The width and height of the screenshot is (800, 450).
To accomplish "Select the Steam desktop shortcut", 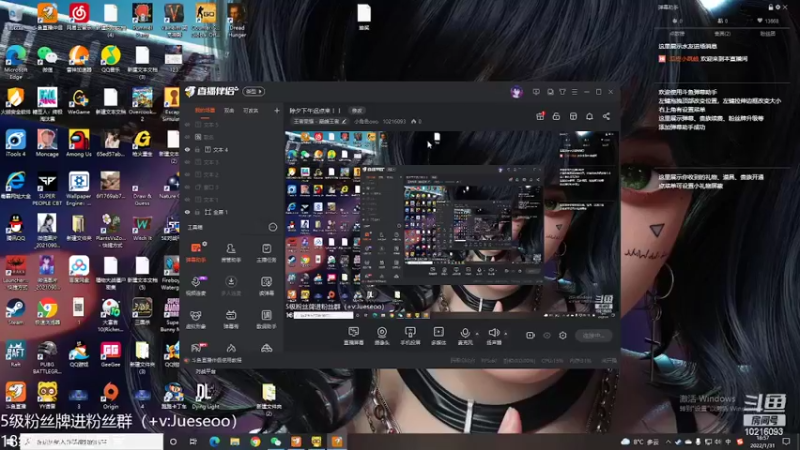I will (15, 312).
